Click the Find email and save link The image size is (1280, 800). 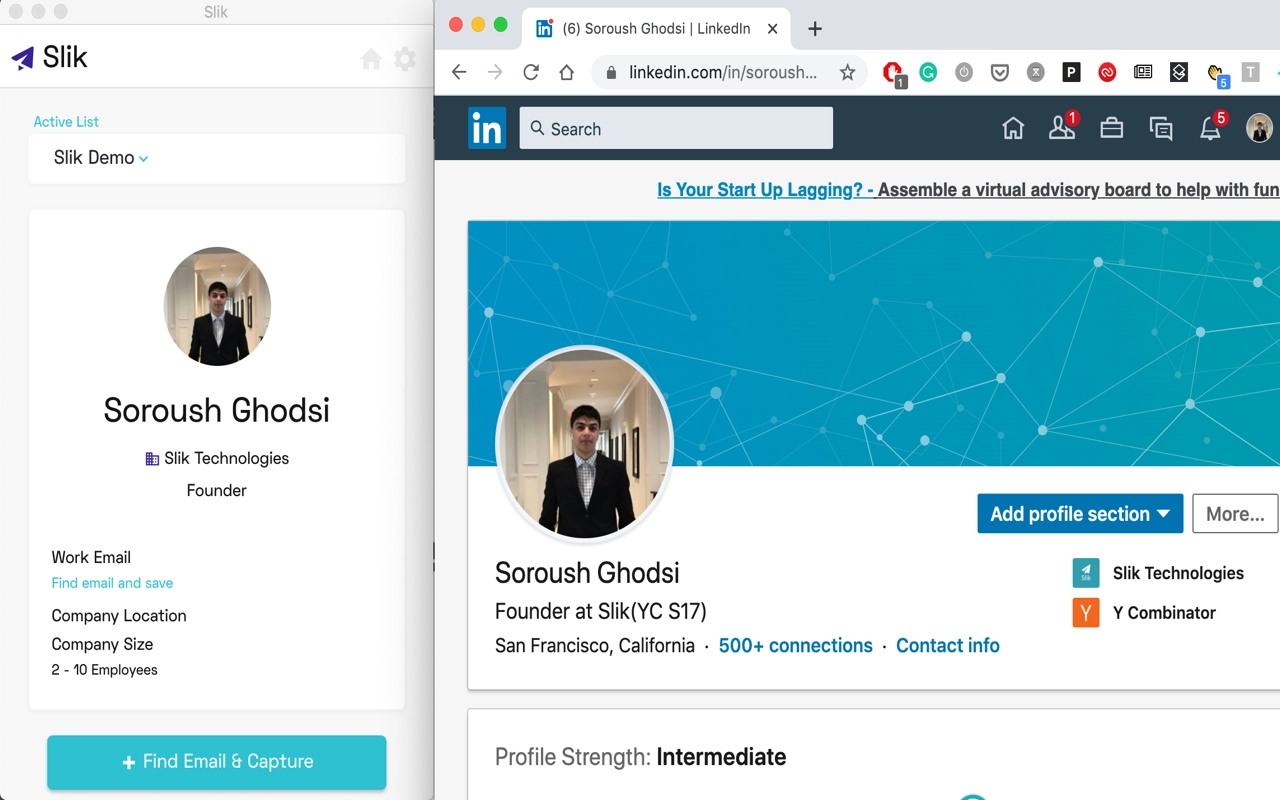tap(112, 583)
